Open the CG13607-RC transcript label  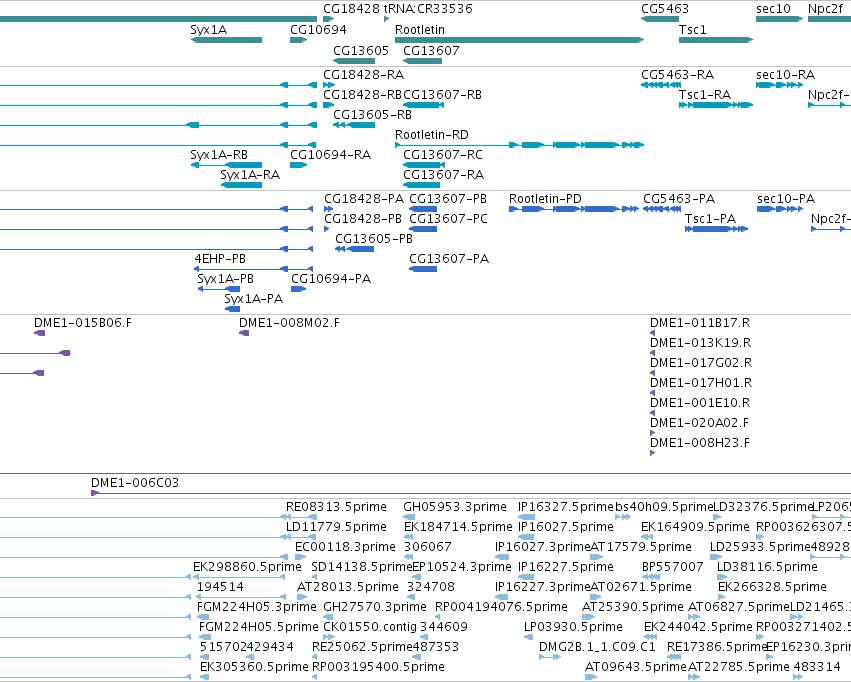click(x=443, y=155)
